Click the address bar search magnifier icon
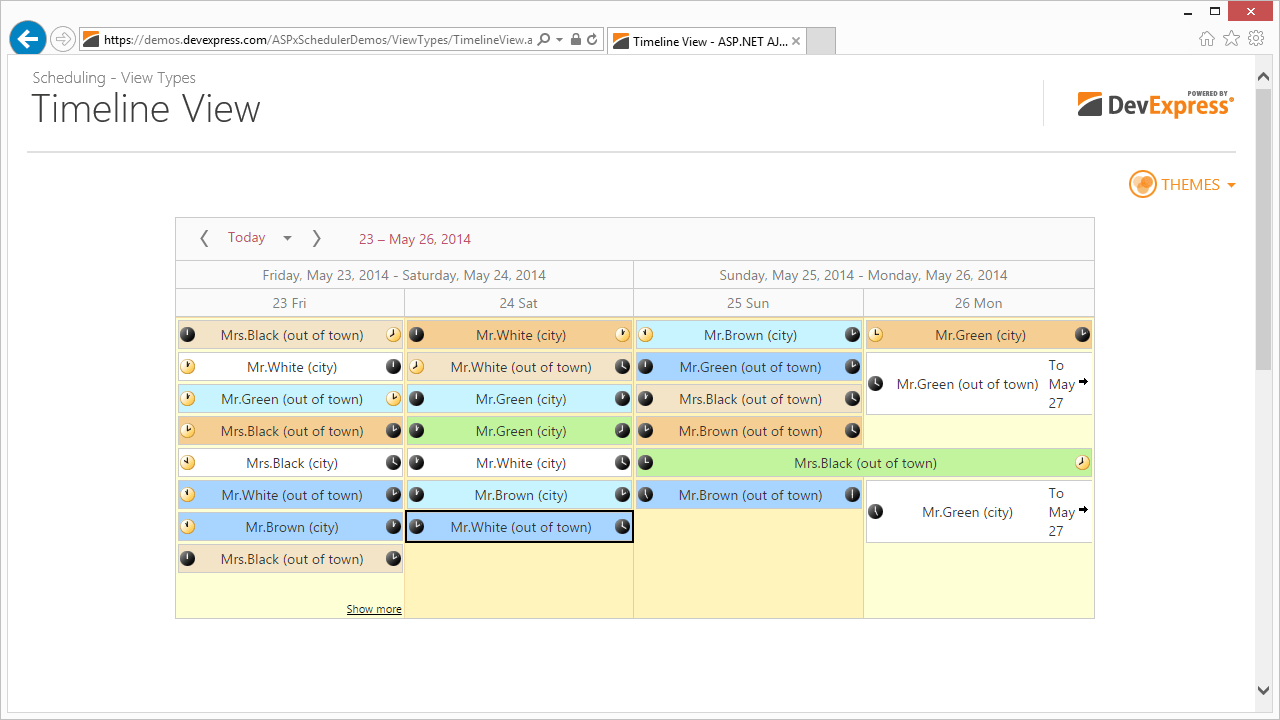Viewport: 1280px width, 720px height. [544, 40]
